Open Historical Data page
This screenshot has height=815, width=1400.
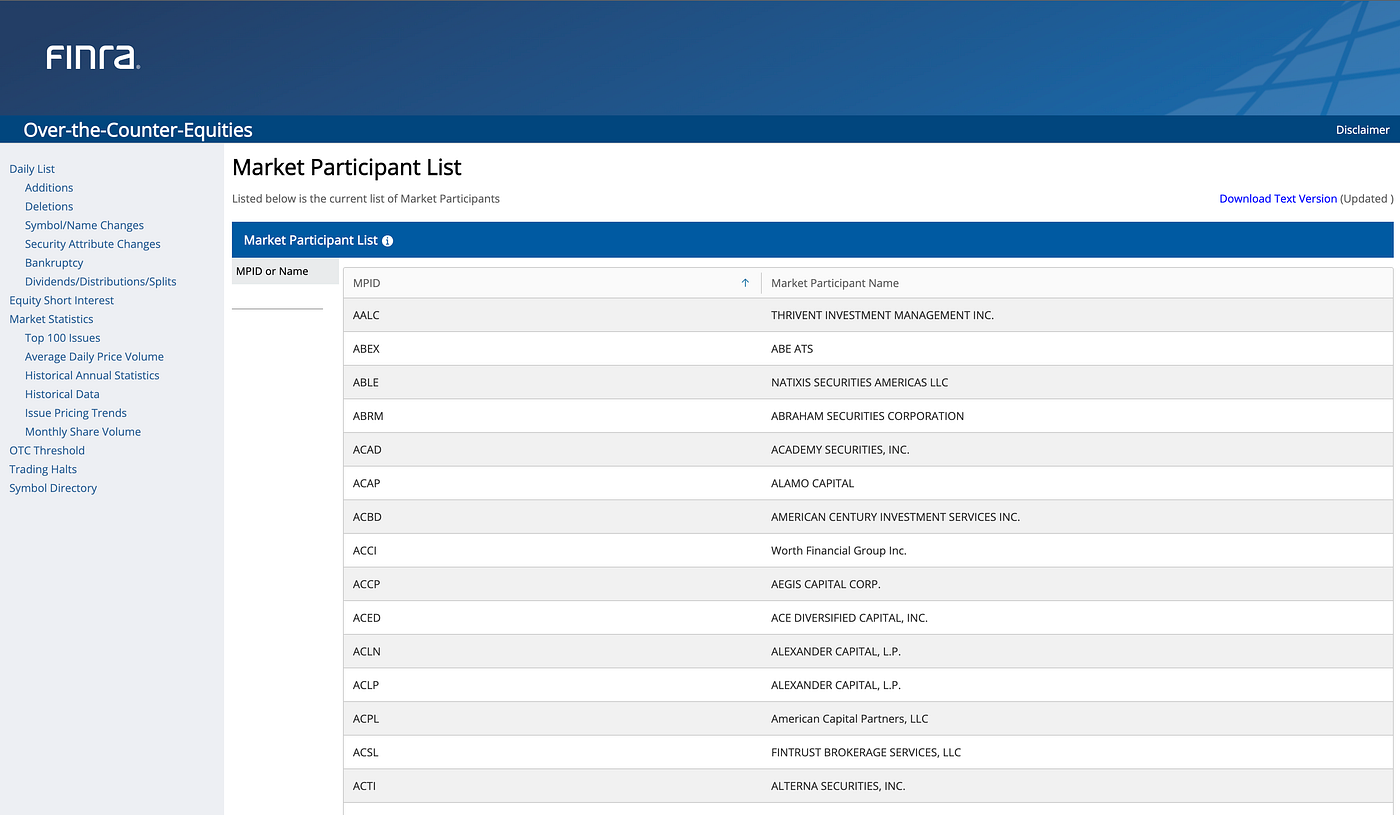(x=62, y=394)
